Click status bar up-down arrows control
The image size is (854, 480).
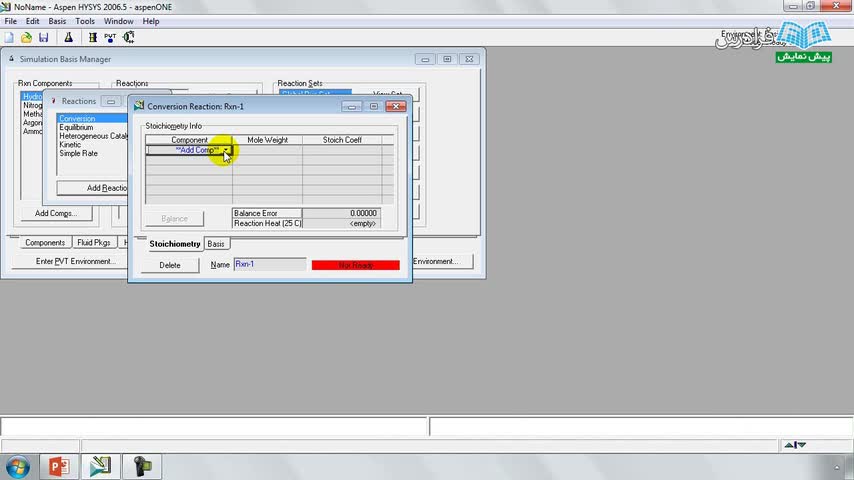click(x=795, y=445)
